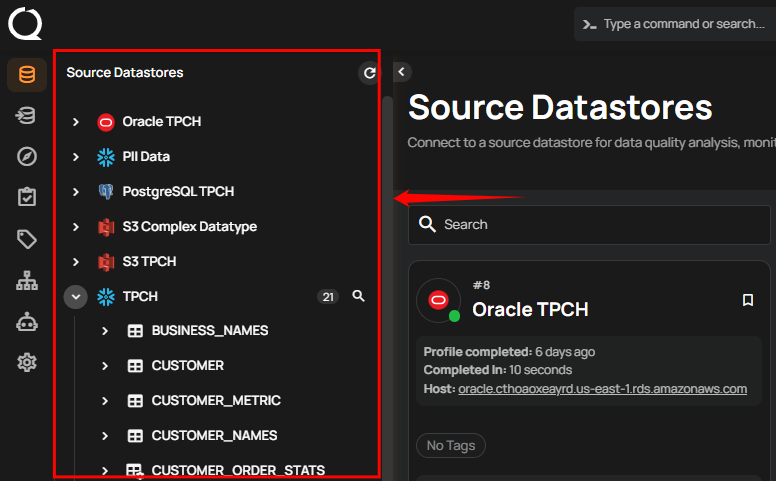The image size is (776, 481).
Task: Click the Source Datastores panel heading
Action: pyautogui.click(x=125, y=73)
